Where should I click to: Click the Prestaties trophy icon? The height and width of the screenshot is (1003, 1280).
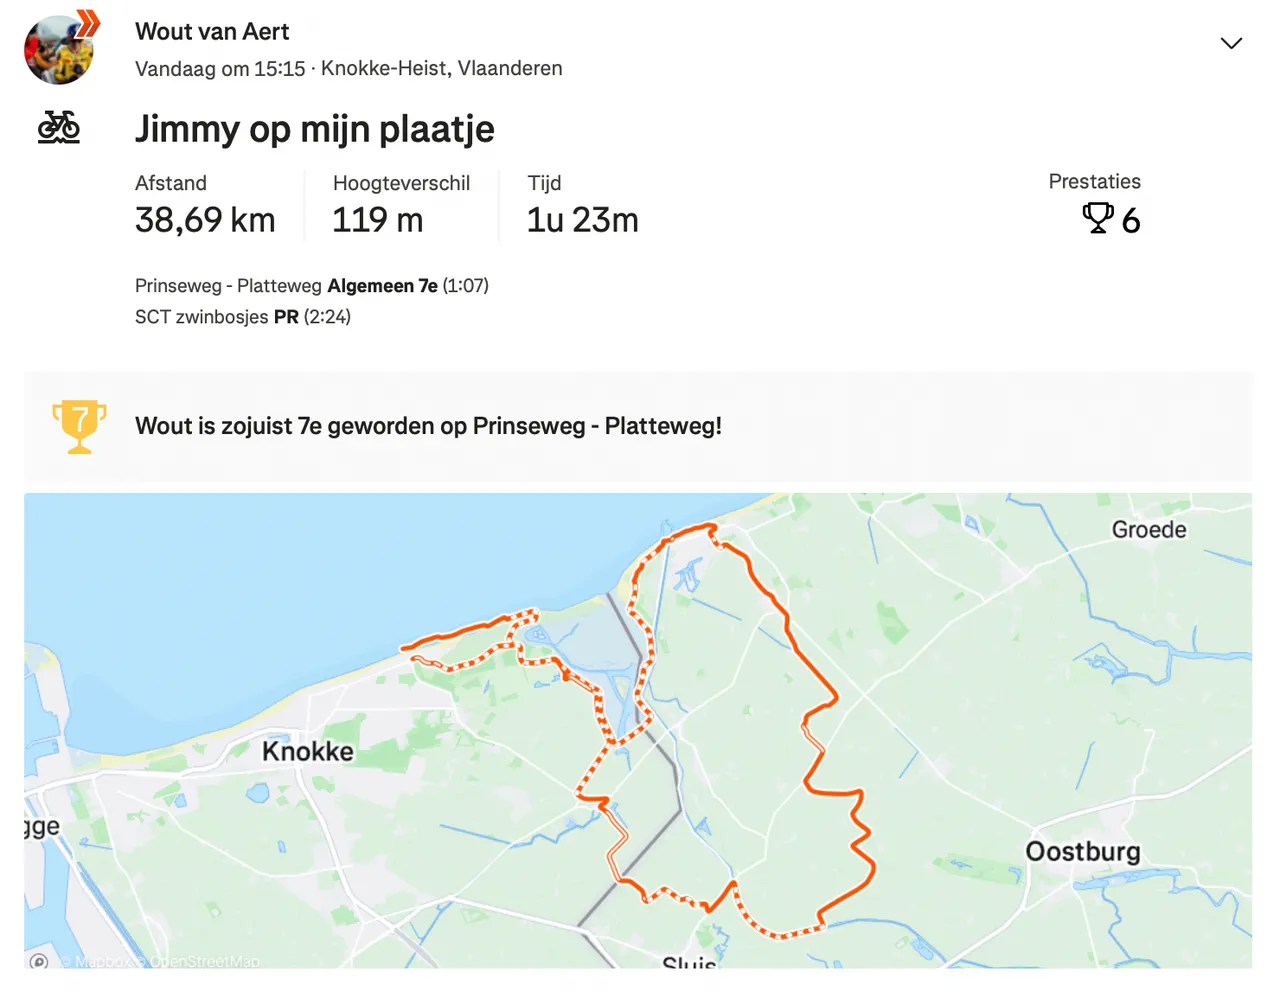pyautogui.click(x=1098, y=218)
